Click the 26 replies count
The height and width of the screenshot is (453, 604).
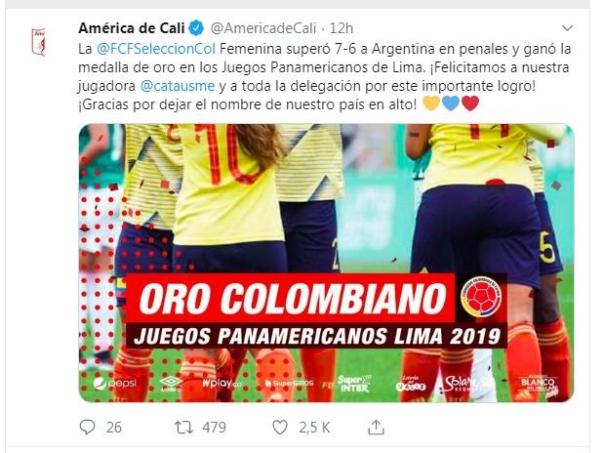point(114,427)
